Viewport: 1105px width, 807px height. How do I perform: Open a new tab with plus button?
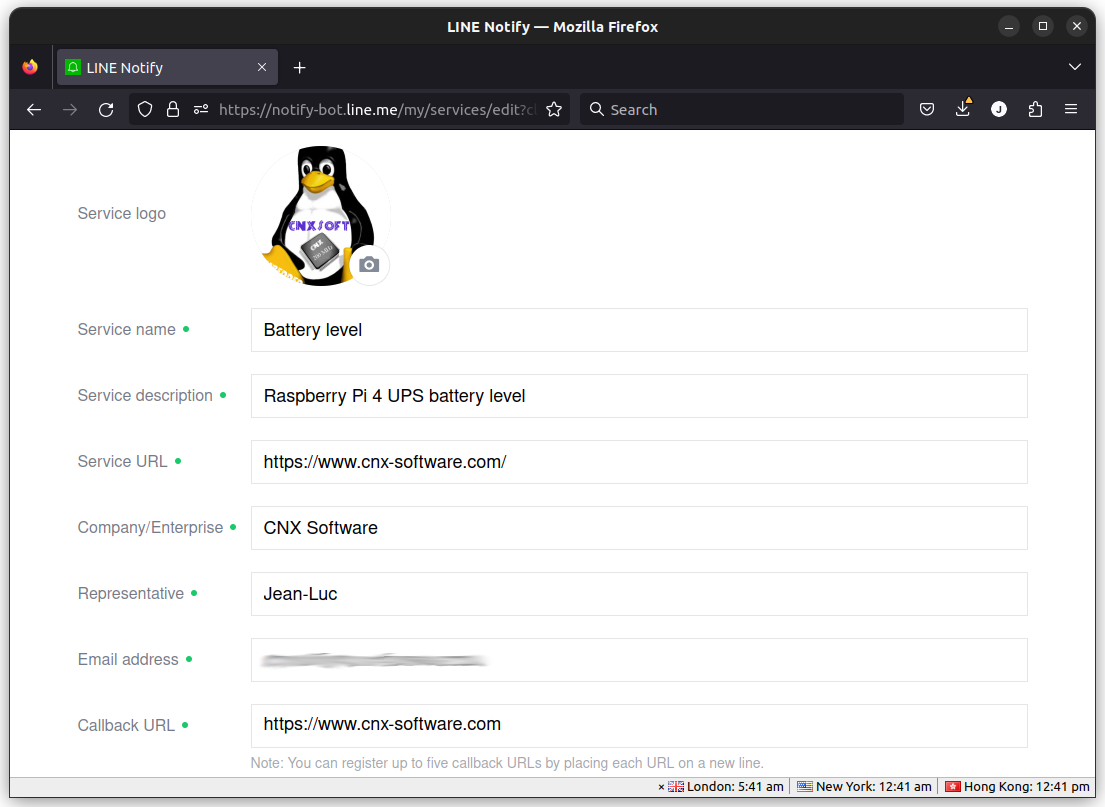(x=300, y=68)
